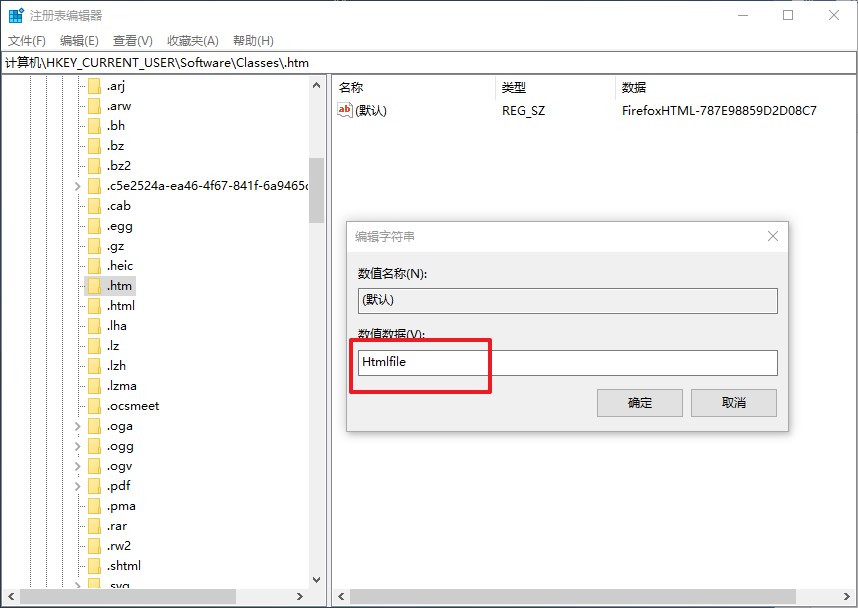Click the .gz folder icon
The height and width of the screenshot is (608, 858).
[x=95, y=246]
